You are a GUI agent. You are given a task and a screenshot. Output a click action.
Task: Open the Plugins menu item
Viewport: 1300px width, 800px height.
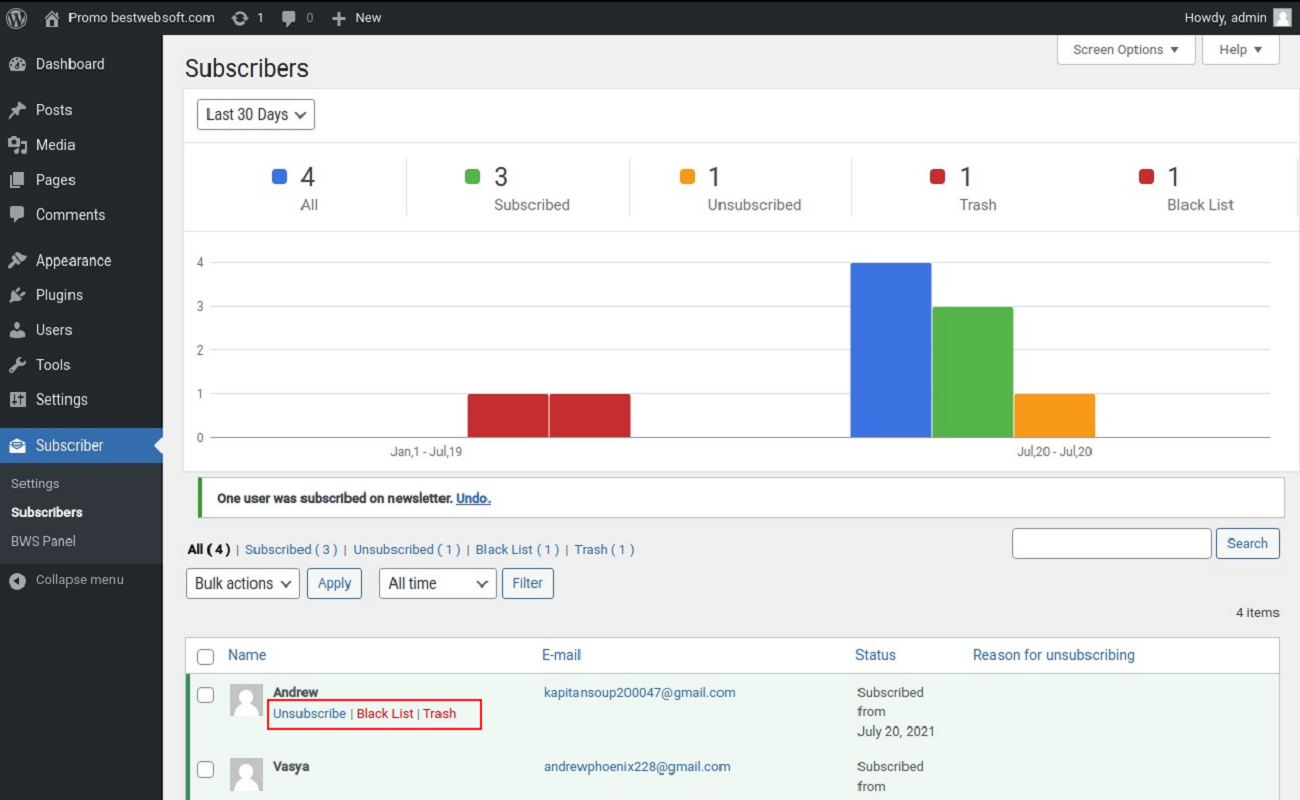pyautogui.click(x=81, y=295)
